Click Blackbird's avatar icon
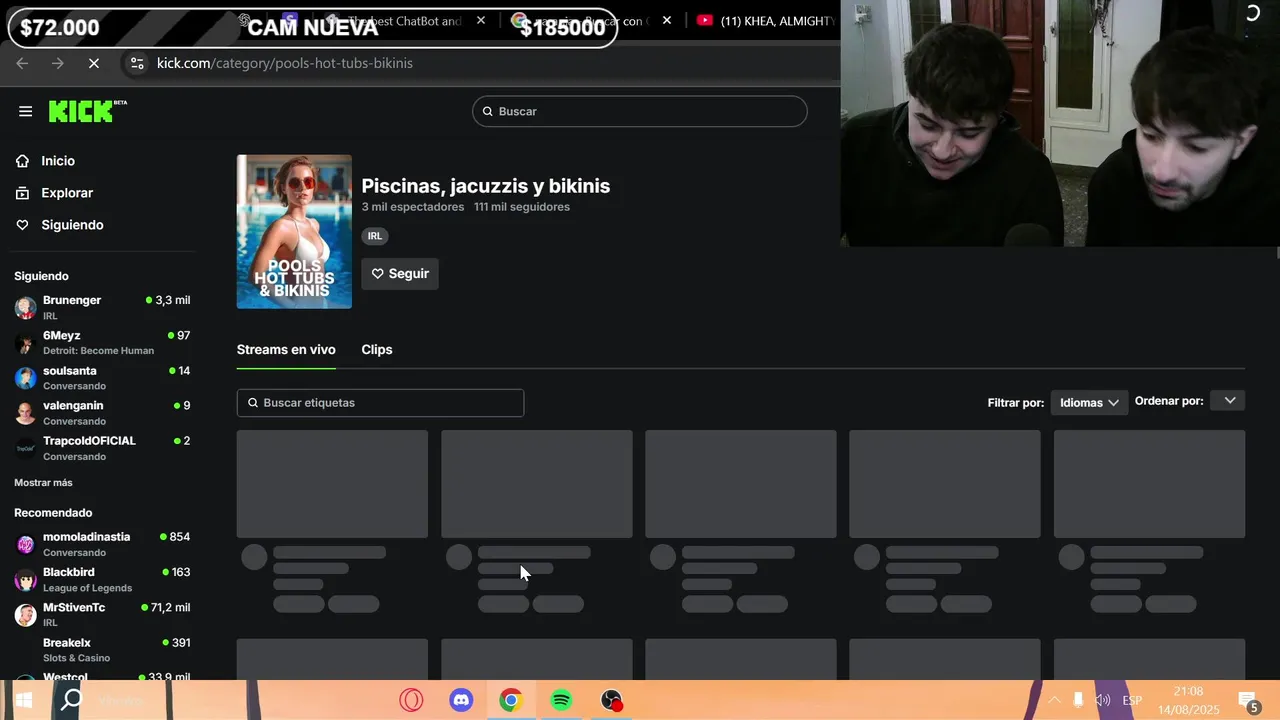 (x=25, y=580)
